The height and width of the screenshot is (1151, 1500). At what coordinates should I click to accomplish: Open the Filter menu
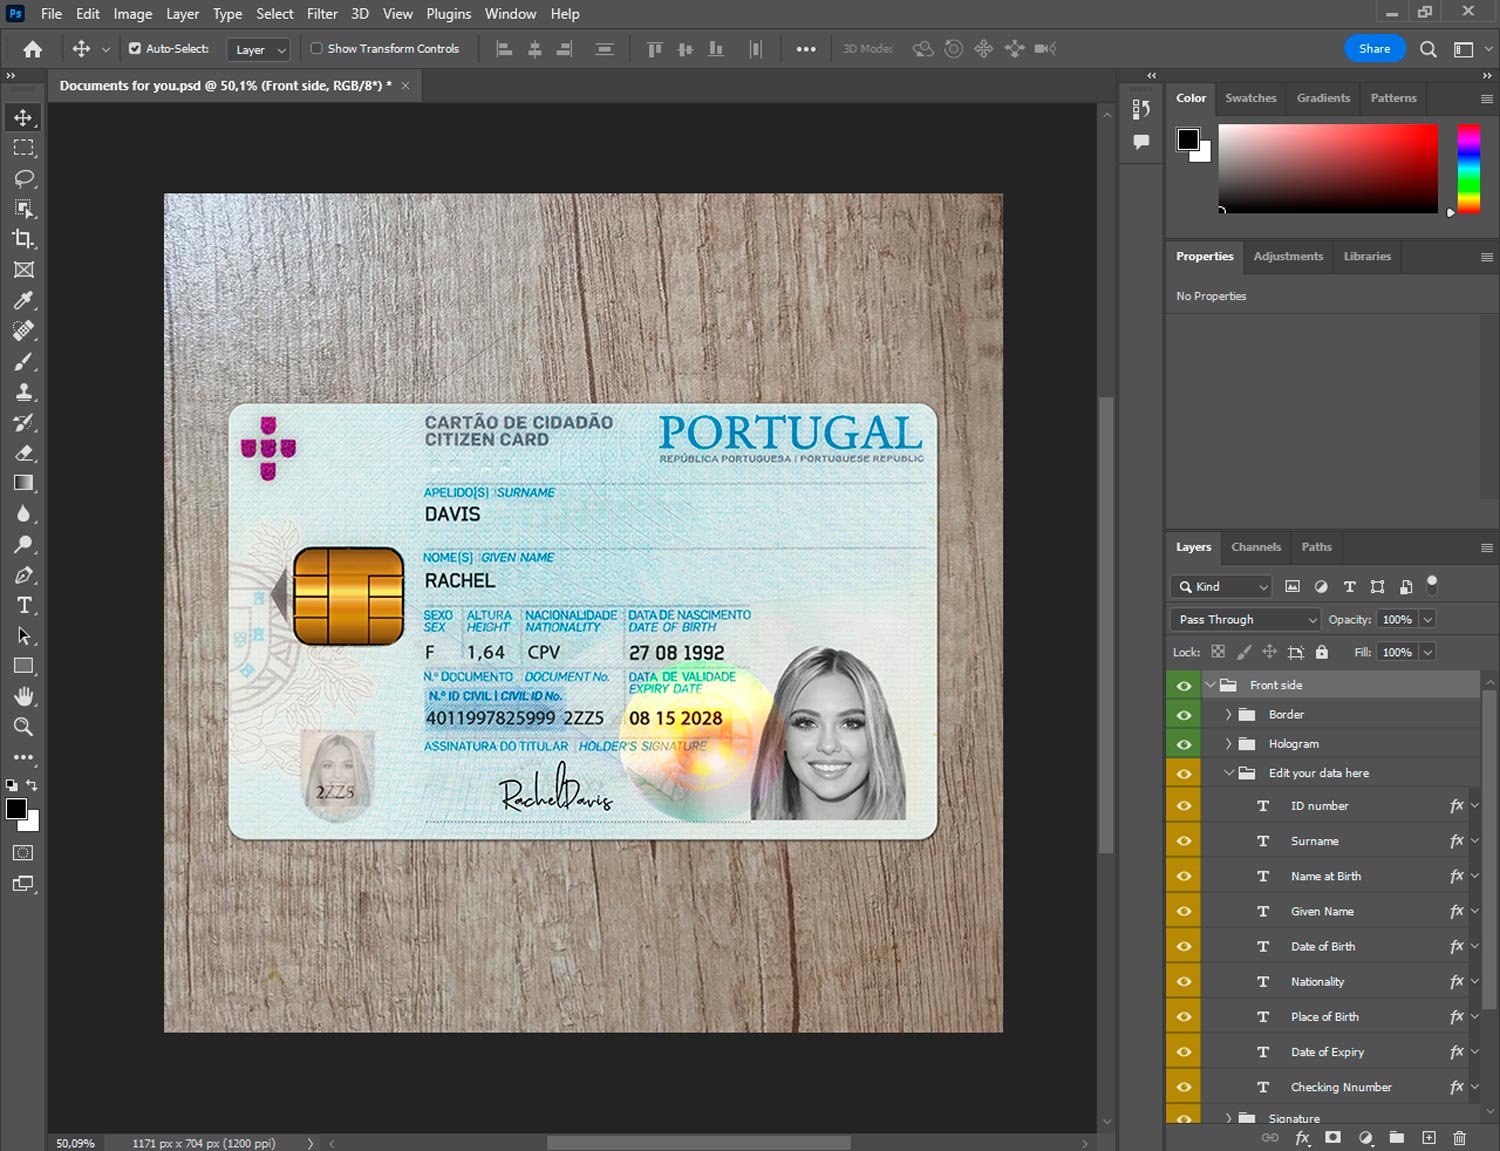pyautogui.click(x=321, y=14)
